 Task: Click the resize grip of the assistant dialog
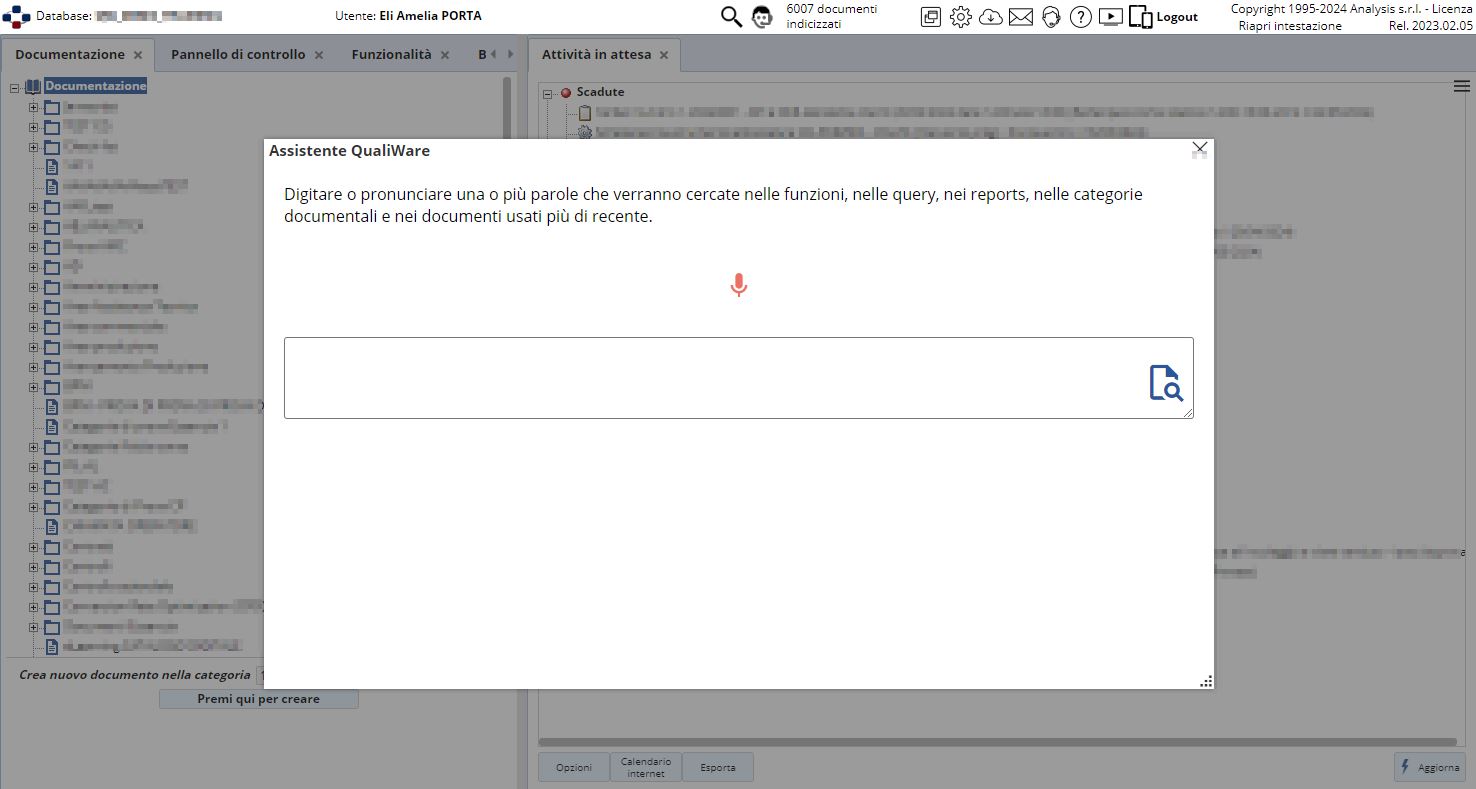pos(1206,681)
